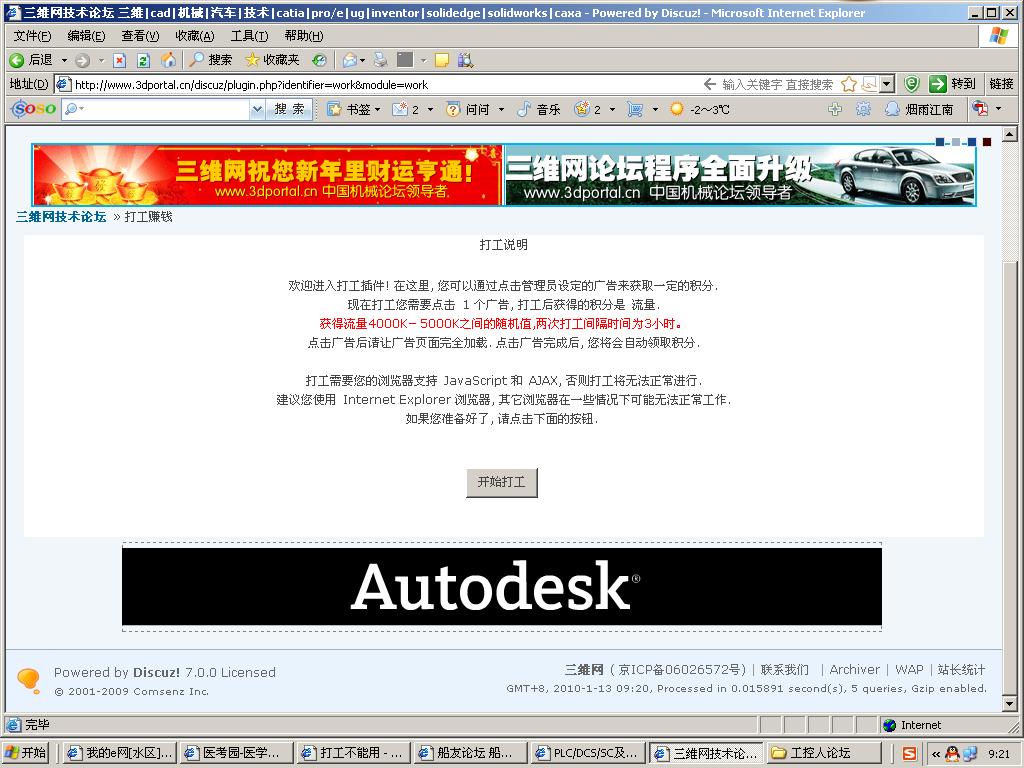Click the green plus add icon
The image size is (1024, 768).
[x=835, y=109]
